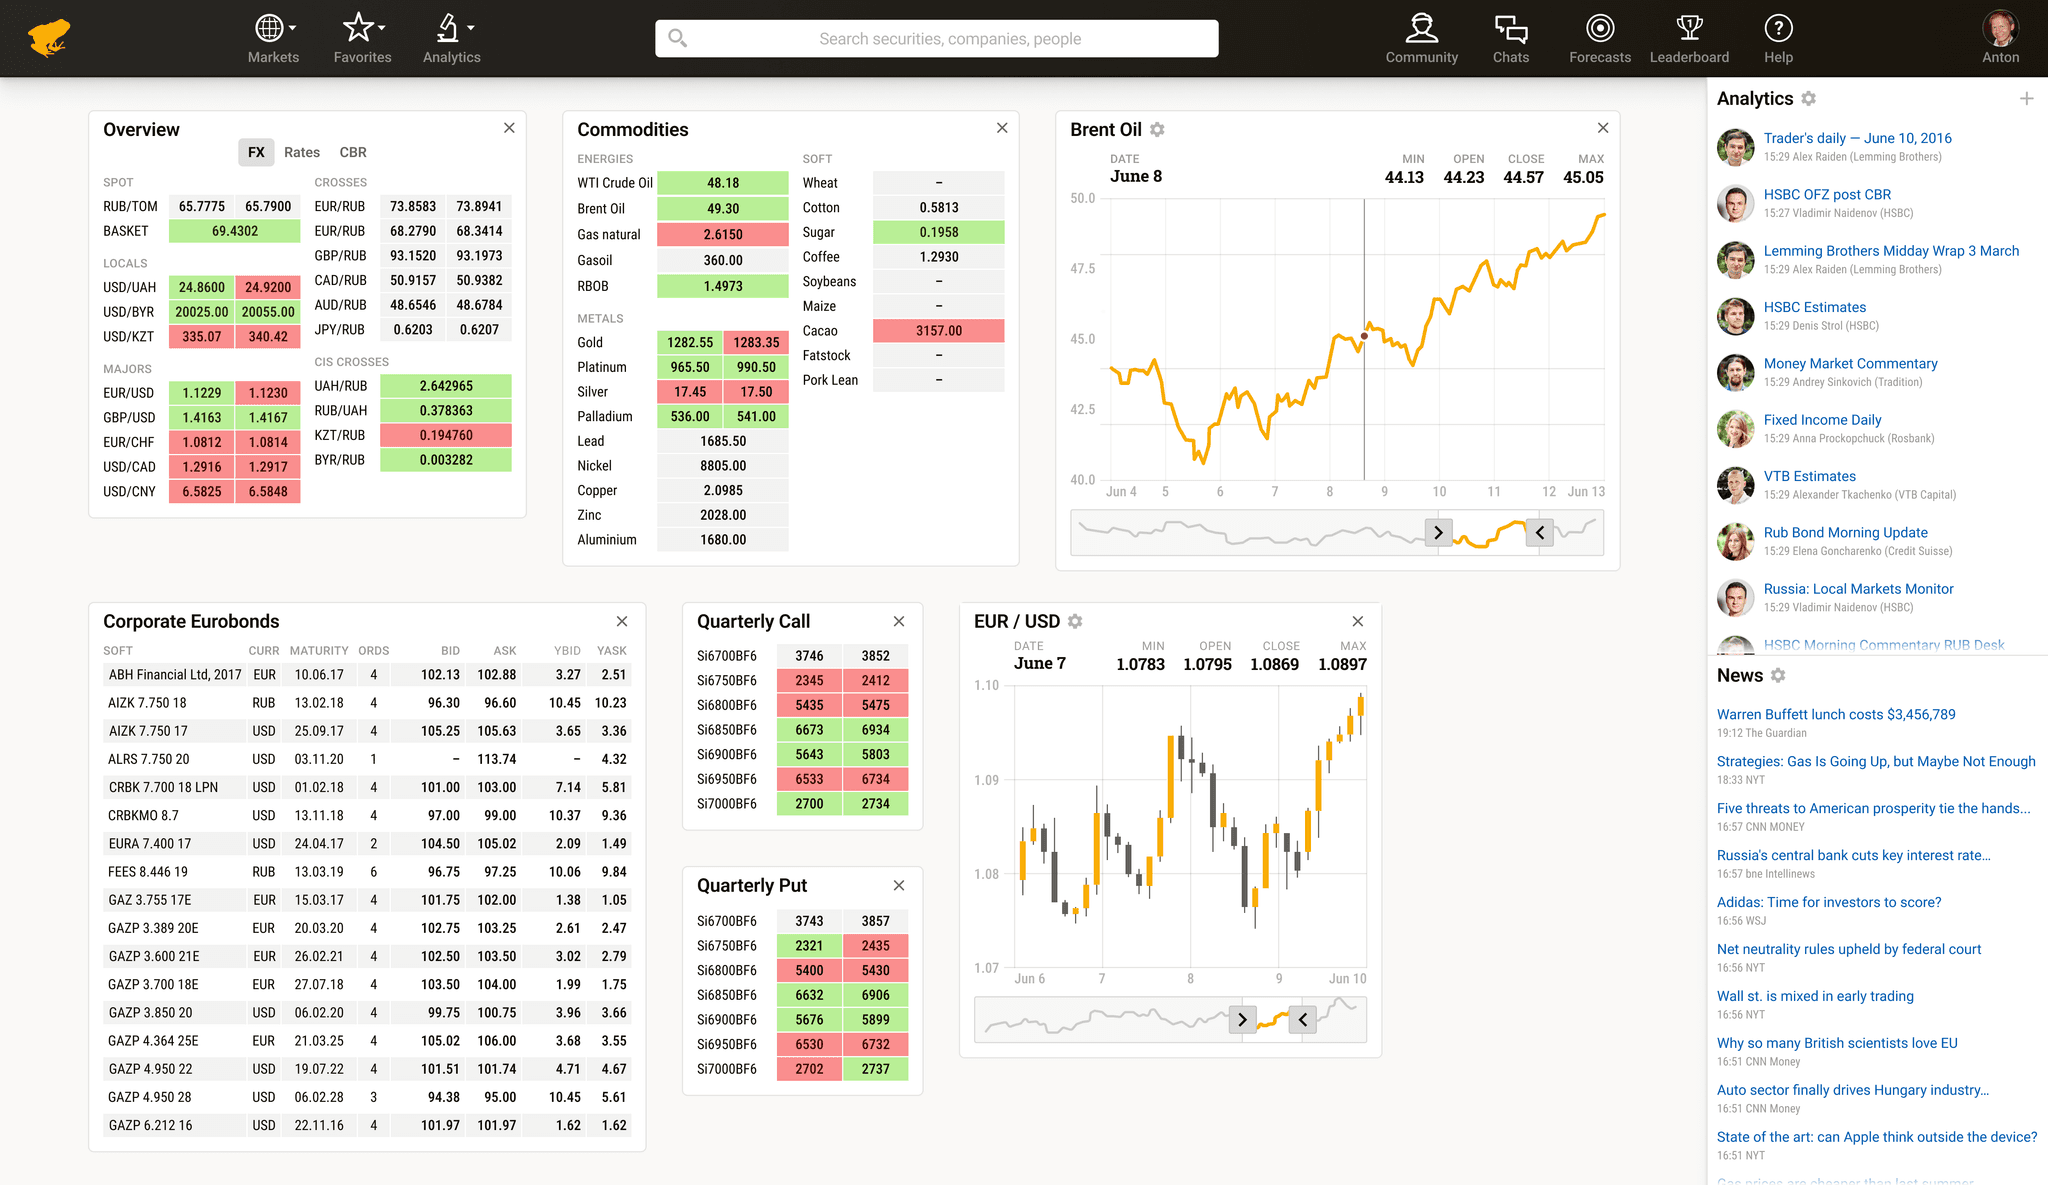Image resolution: width=2048 pixels, height=1185 pixels.
Task: Click the frog logo home icon
Action: coord(49,39)
